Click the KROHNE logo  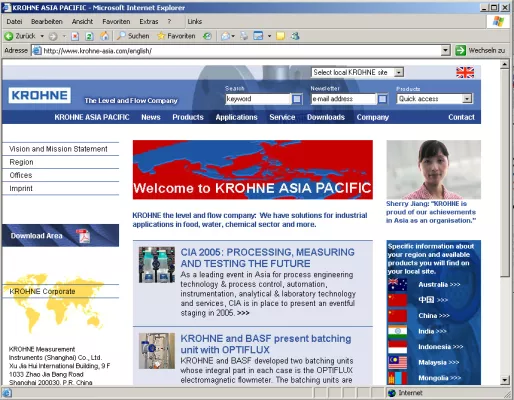coord(40,95)
